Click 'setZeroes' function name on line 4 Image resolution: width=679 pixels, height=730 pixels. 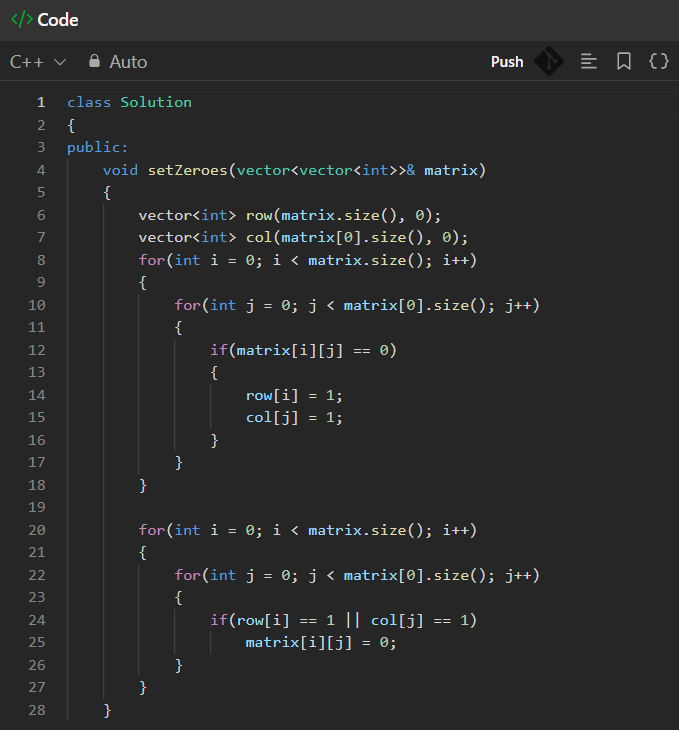pos(188,170)
